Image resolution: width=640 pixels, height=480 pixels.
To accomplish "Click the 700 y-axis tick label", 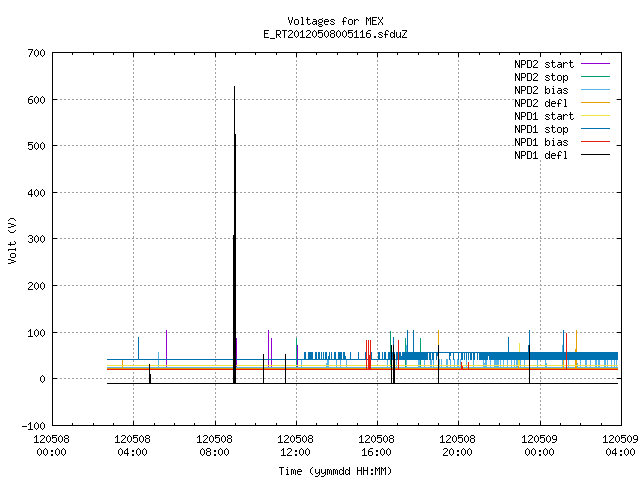I will click(36, 53).
